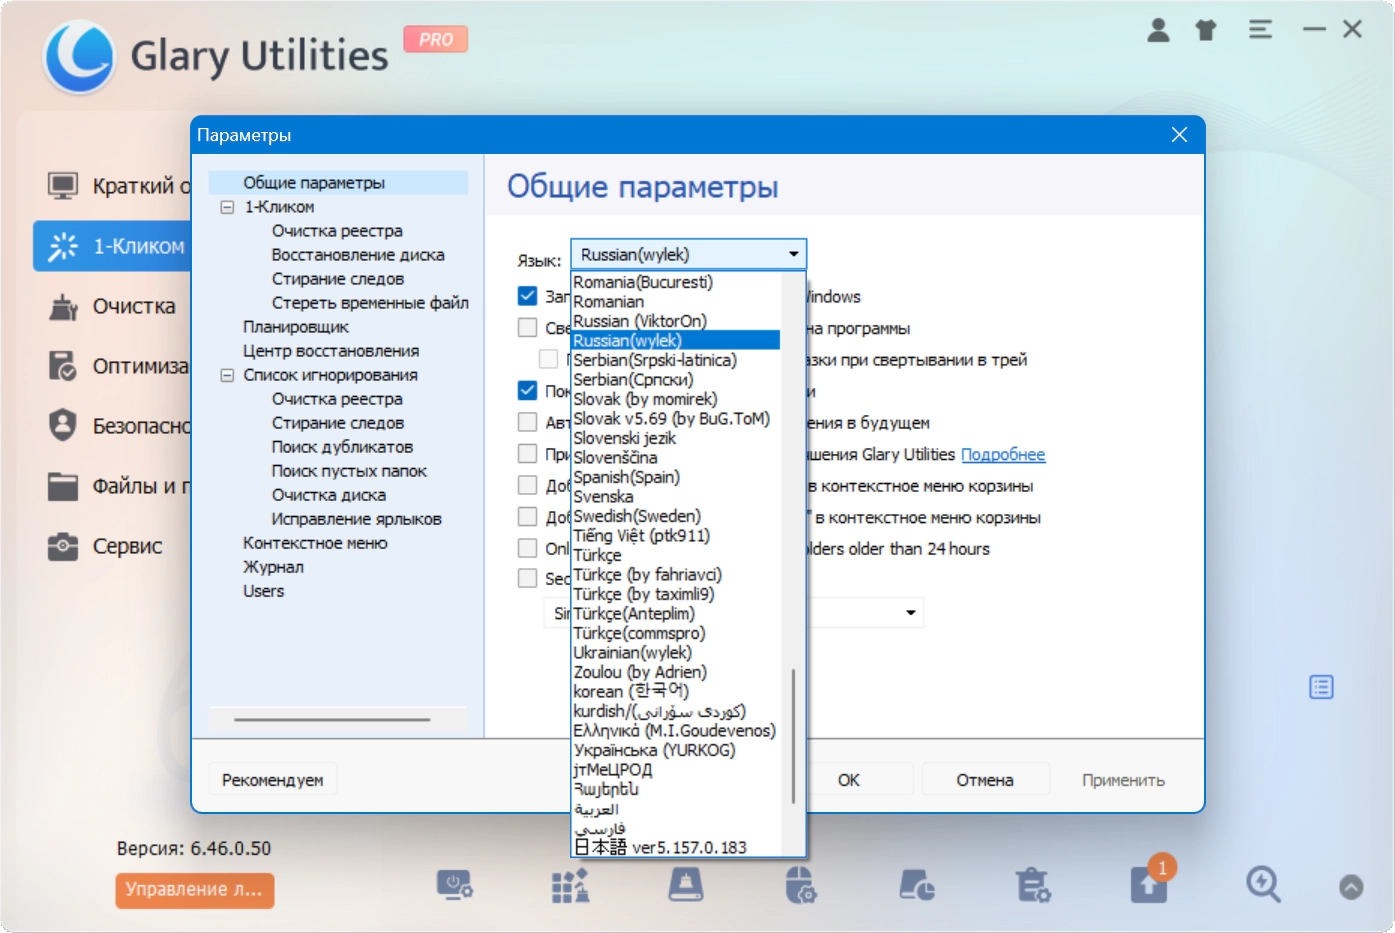
Task: Click the broom icon beside Очистка
Action: click(63, 306)
